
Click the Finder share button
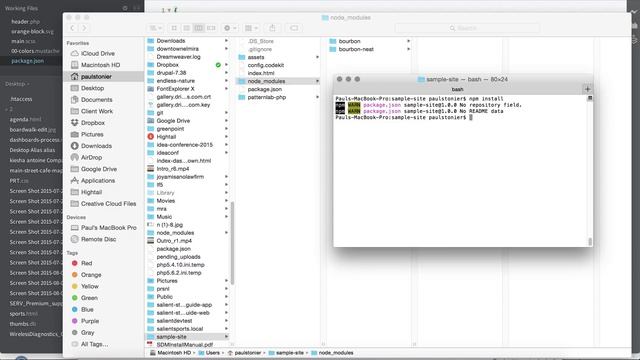pos(272,28)
